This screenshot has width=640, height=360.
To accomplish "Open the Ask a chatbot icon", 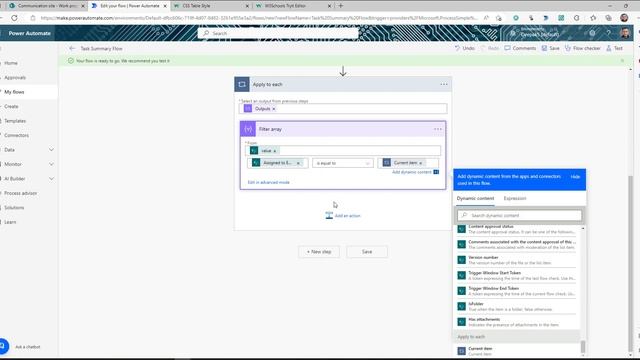I will pyautogui.click(x=3, y=347).
